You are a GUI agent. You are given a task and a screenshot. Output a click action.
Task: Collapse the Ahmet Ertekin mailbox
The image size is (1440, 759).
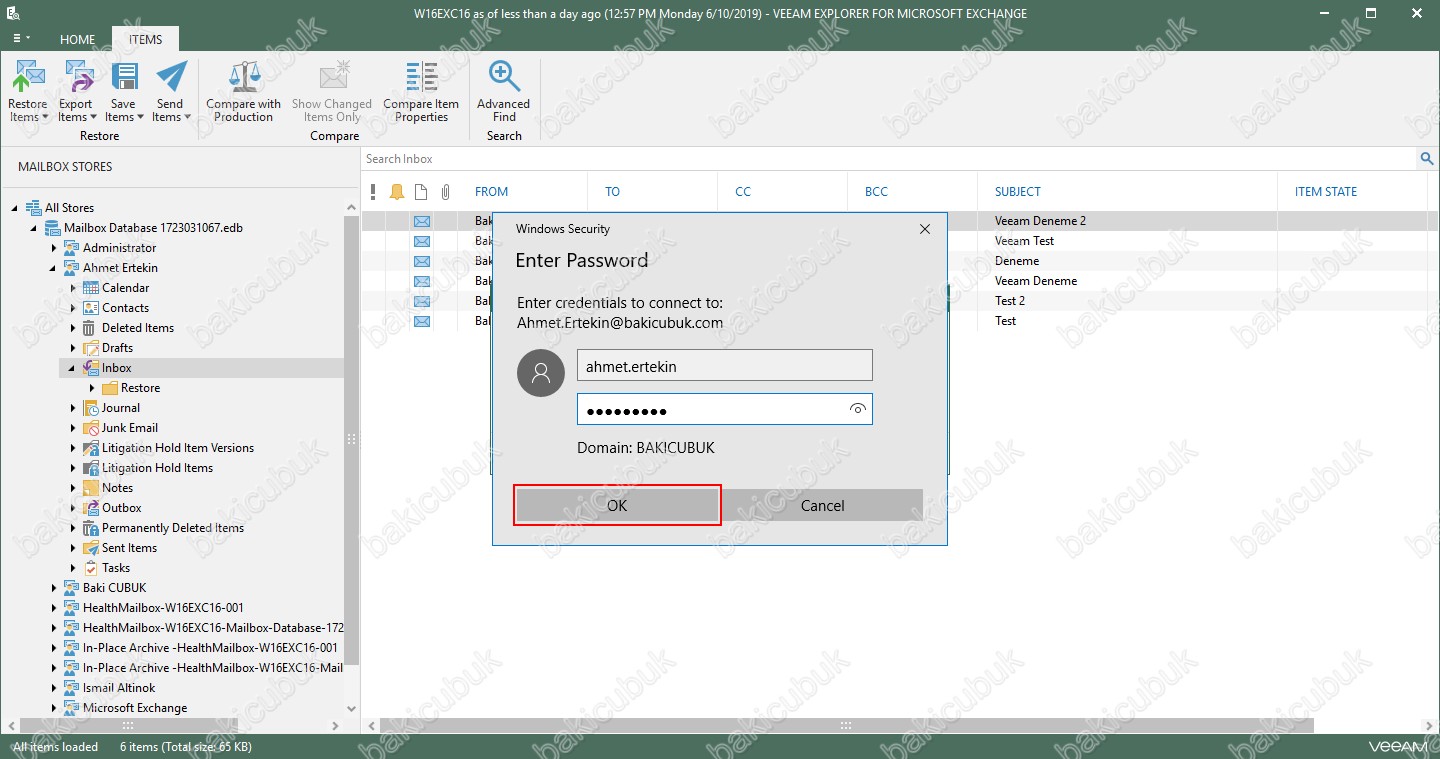pyautogui.click(x=53, y=268)
